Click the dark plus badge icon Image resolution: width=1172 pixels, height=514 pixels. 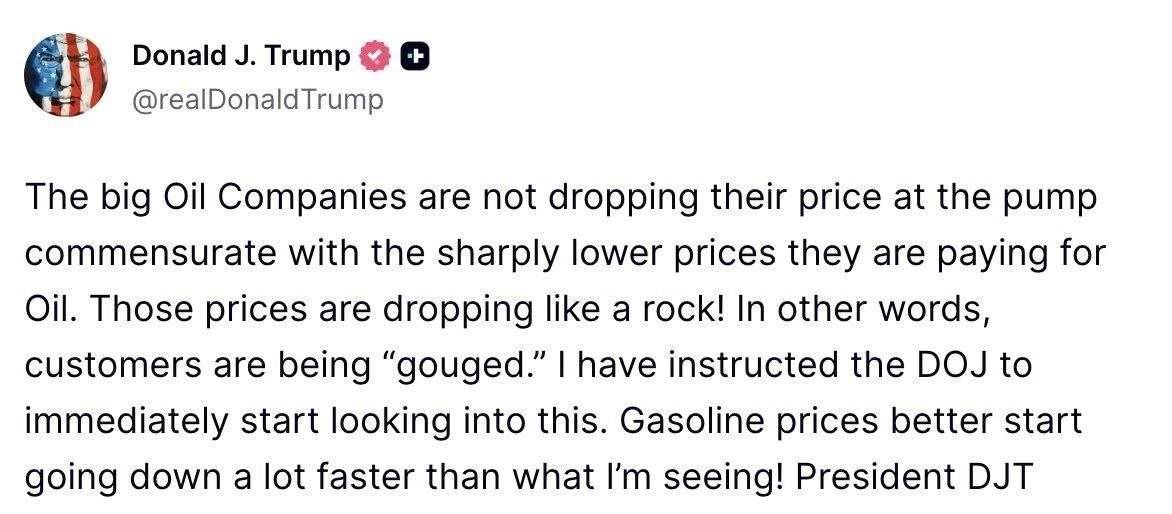[416, 58]
